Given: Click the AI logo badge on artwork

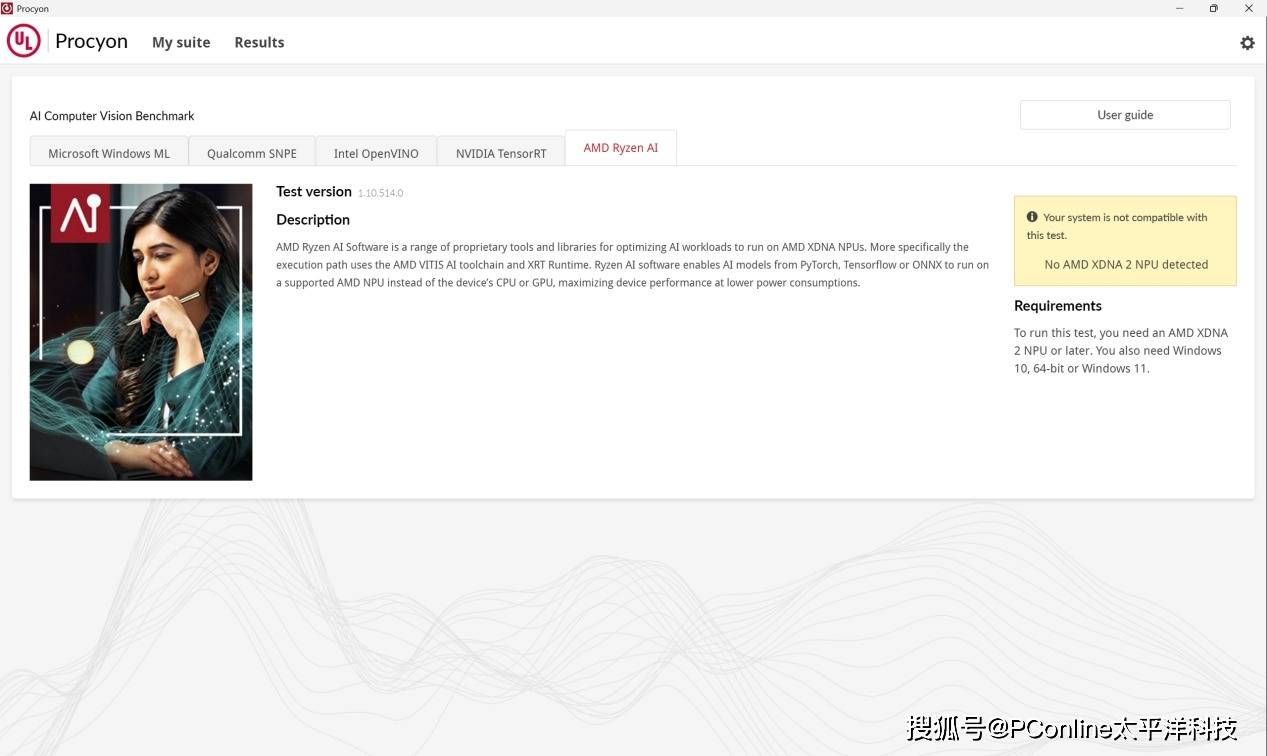Looking at the screenshot, I should tap(80, 213).
